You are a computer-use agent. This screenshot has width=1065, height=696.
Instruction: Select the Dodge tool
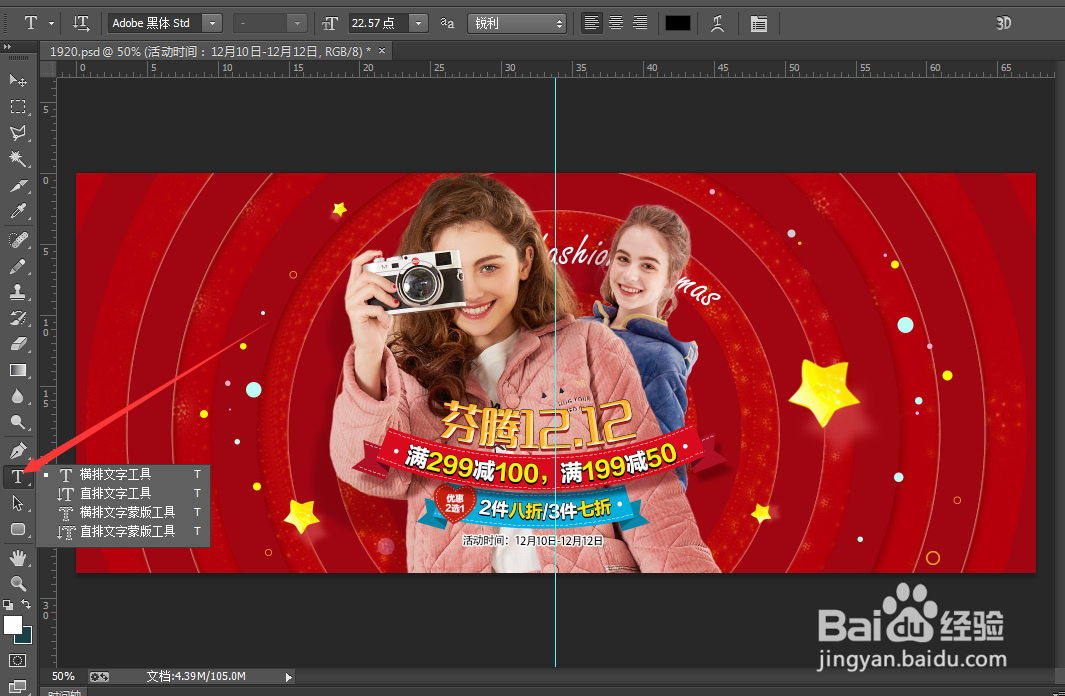18,422
